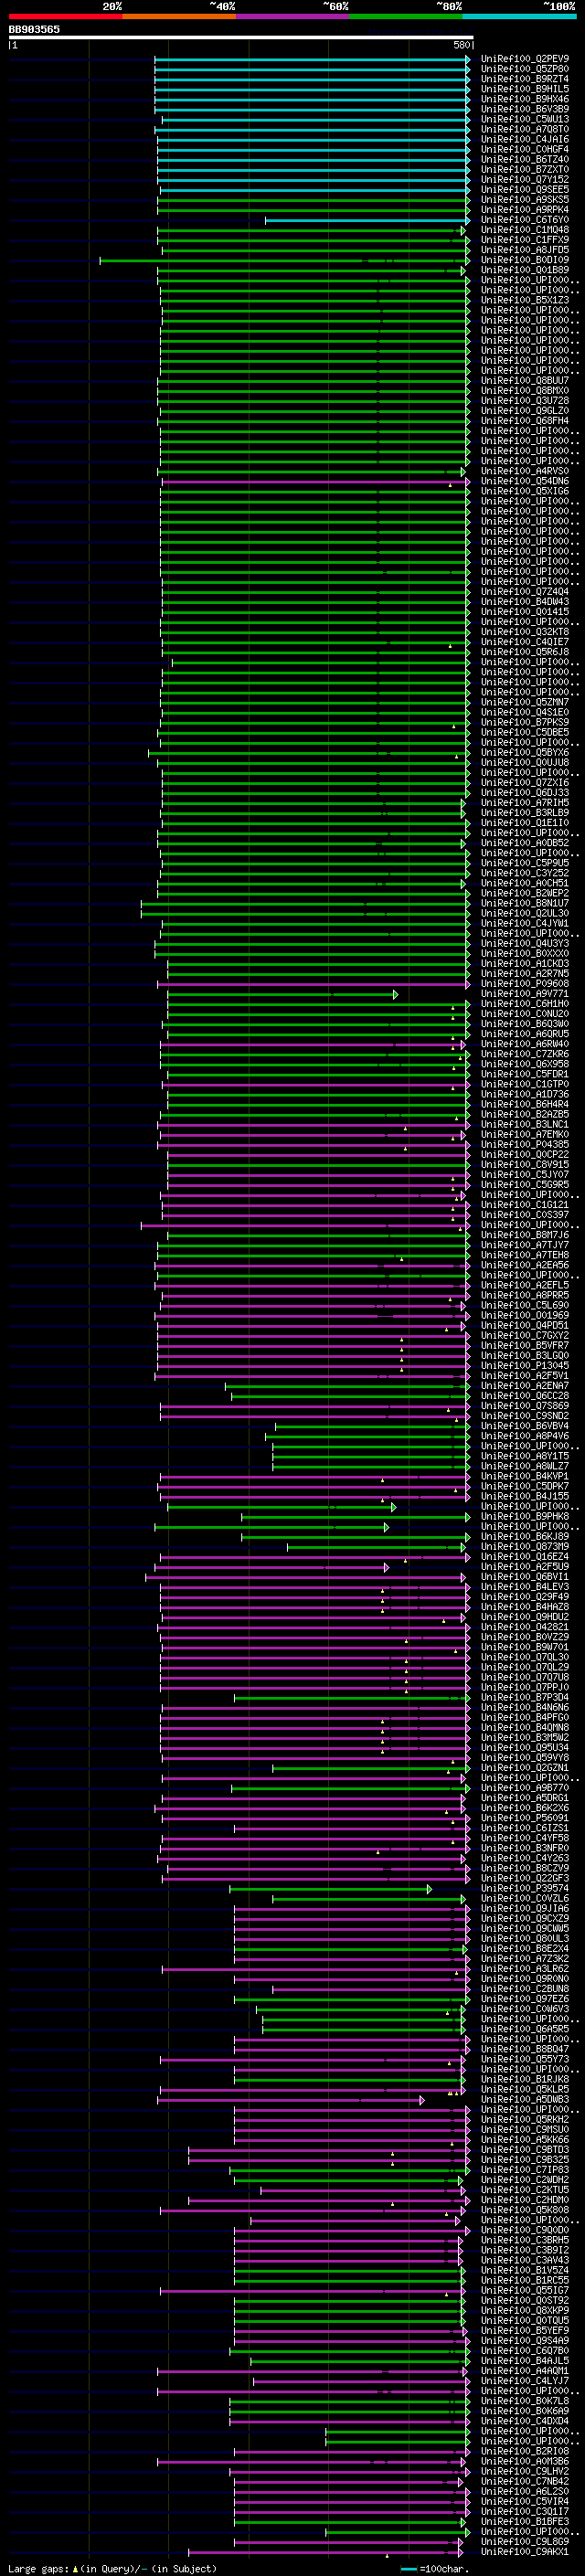Click hit UniRef100_A3LR62
Viewport: 585px width, 2576px height.
tap(525, 1969)
